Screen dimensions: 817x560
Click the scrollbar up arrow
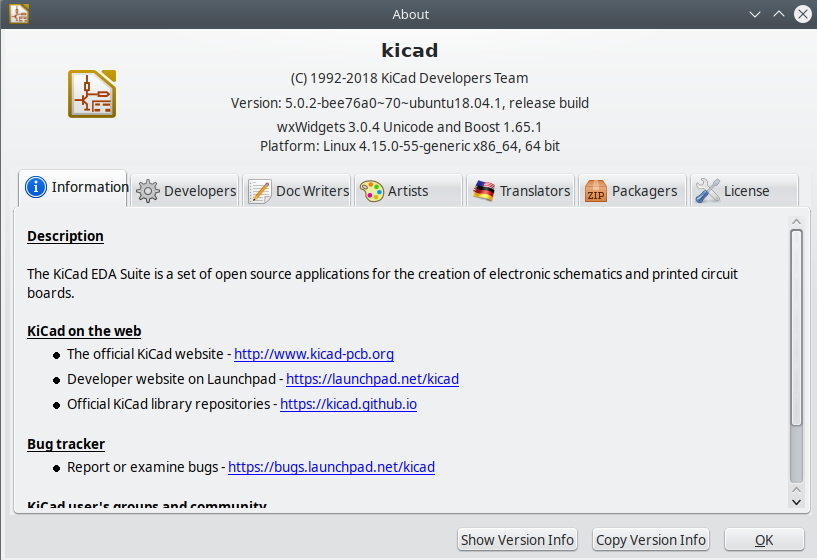pyautogui.click(x=796, y=221)
